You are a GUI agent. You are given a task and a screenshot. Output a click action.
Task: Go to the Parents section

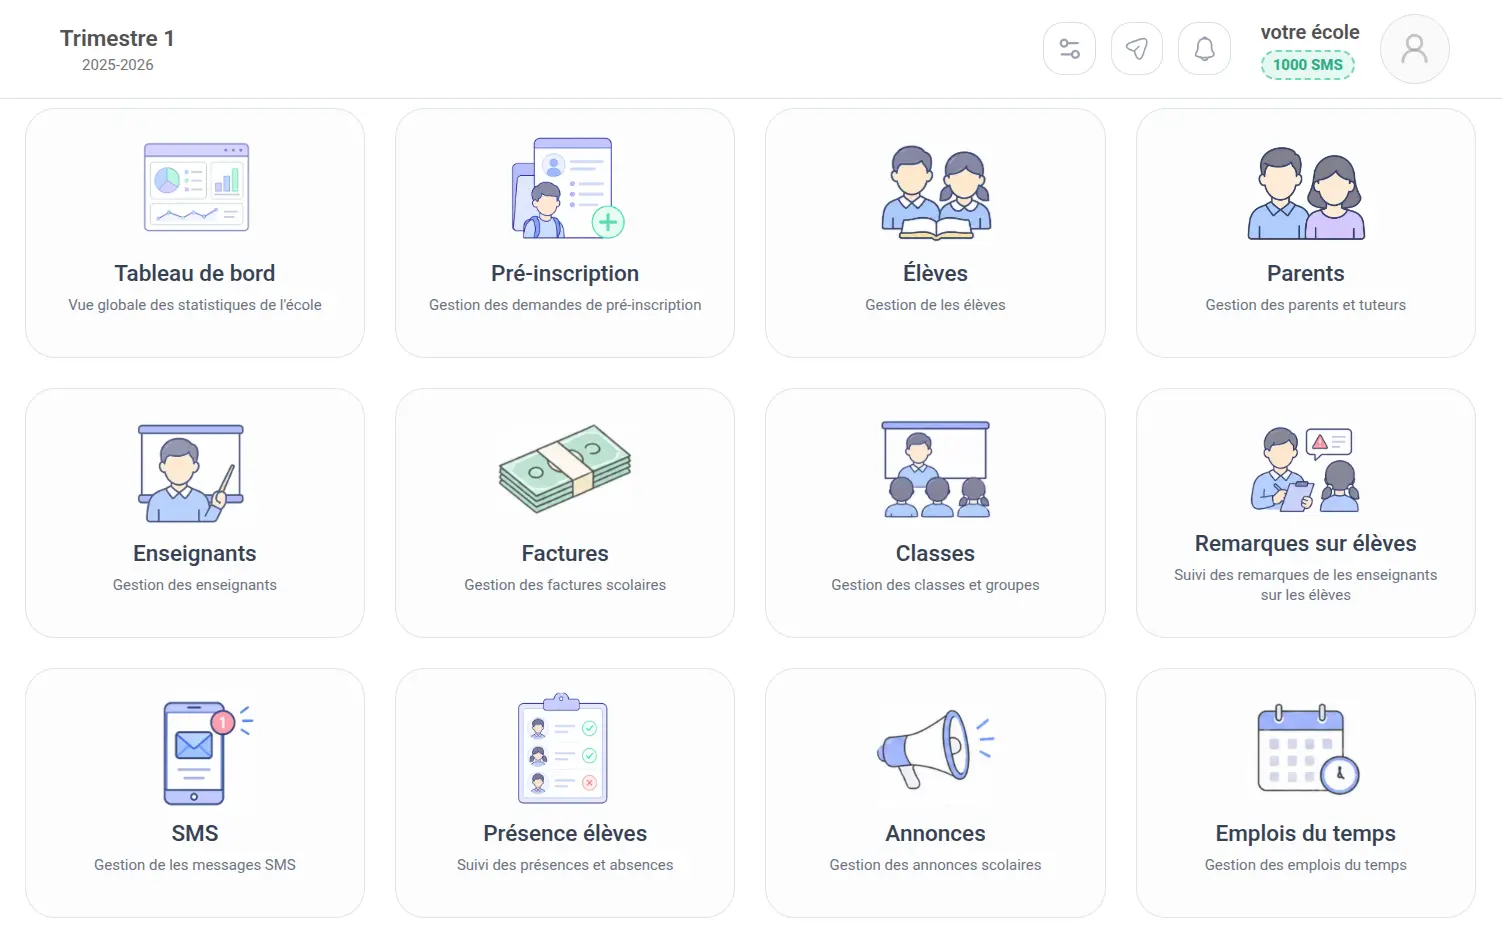[1306, 233]
